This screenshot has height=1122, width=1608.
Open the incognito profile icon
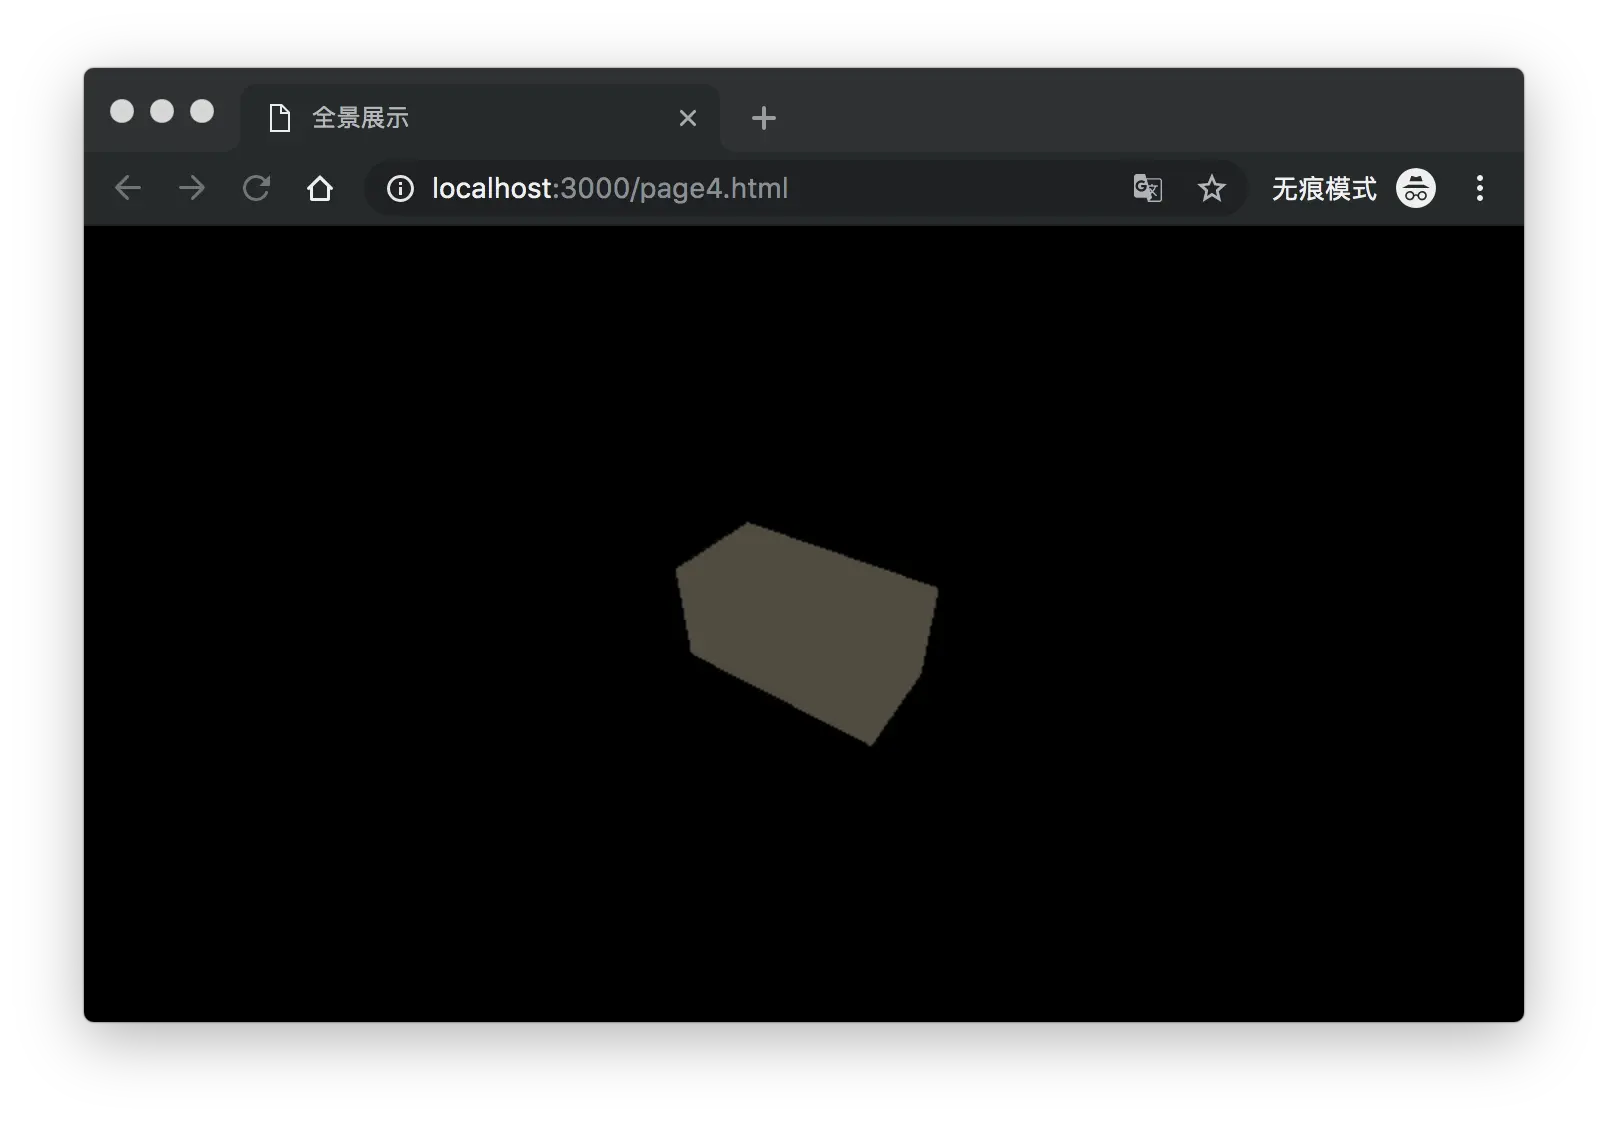click(x=1416, y=188)
